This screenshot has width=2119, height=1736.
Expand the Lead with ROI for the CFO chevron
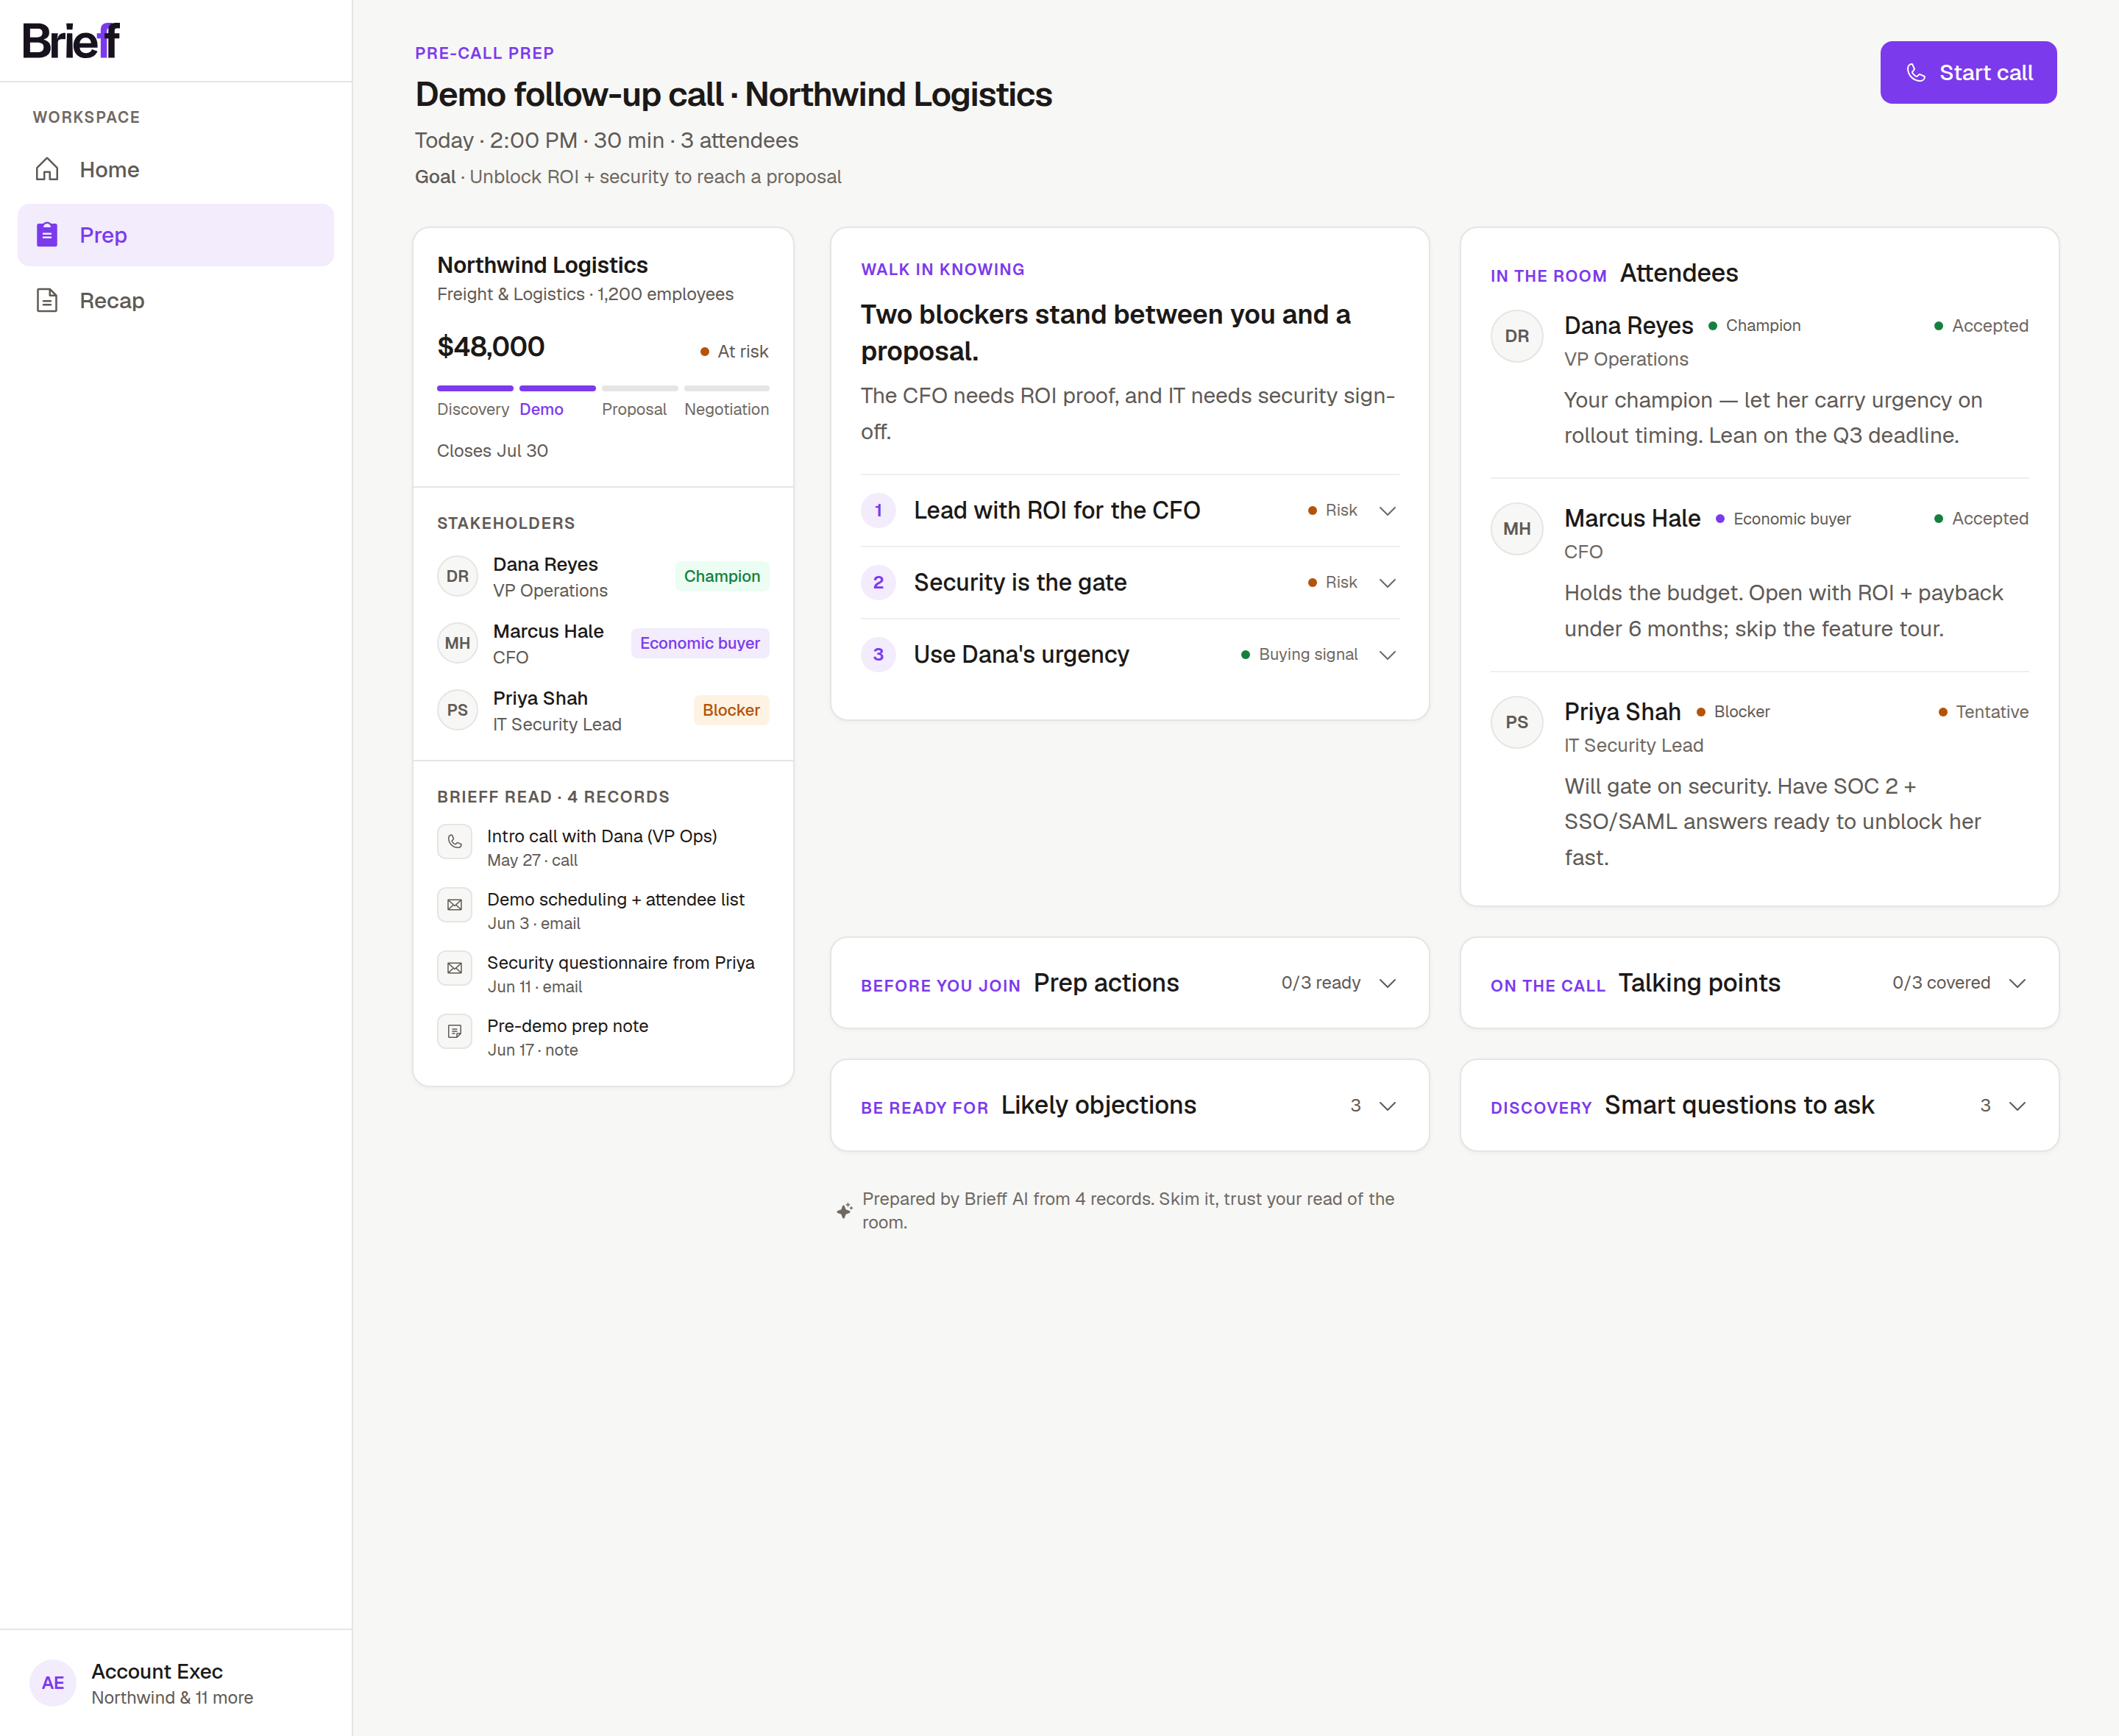(1387, 510)
